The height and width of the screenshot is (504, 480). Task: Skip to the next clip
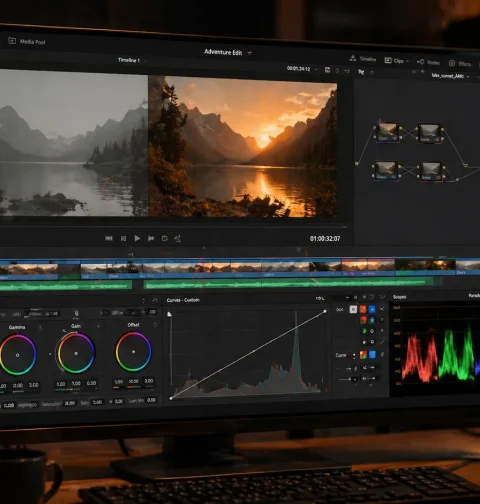(151, 238)
